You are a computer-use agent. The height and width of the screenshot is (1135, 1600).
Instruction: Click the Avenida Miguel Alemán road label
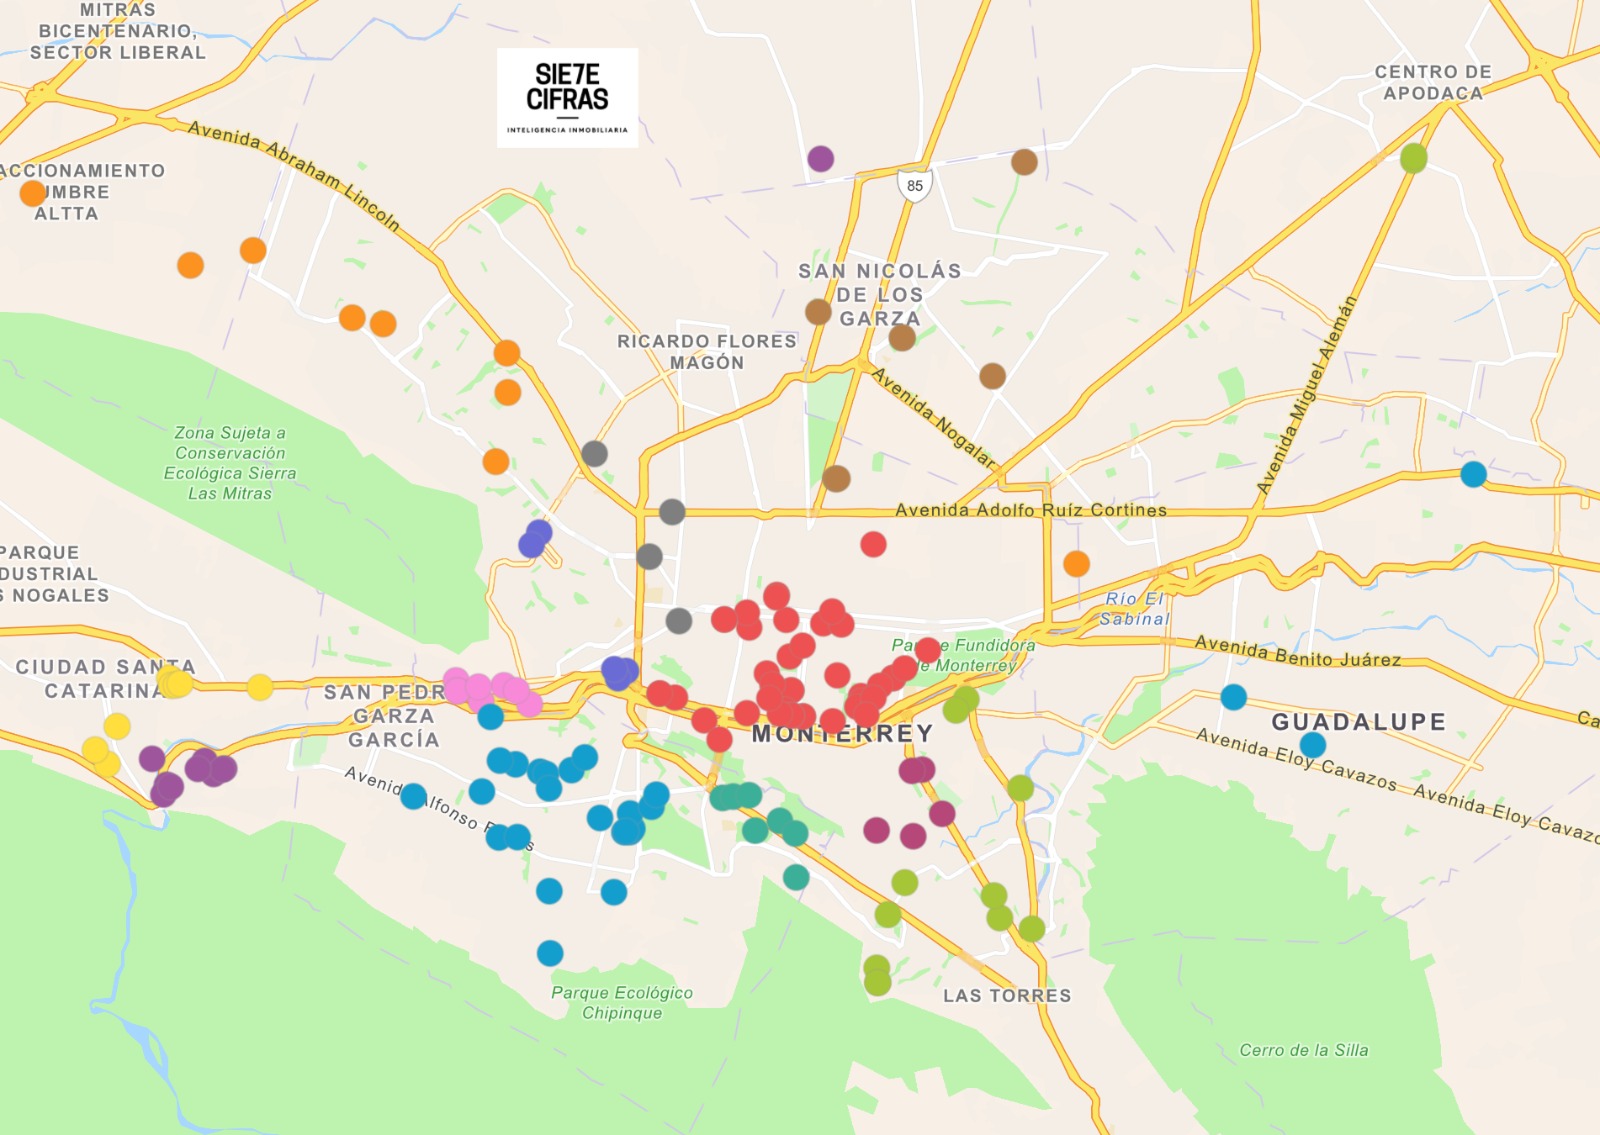tap(1307, 395)
